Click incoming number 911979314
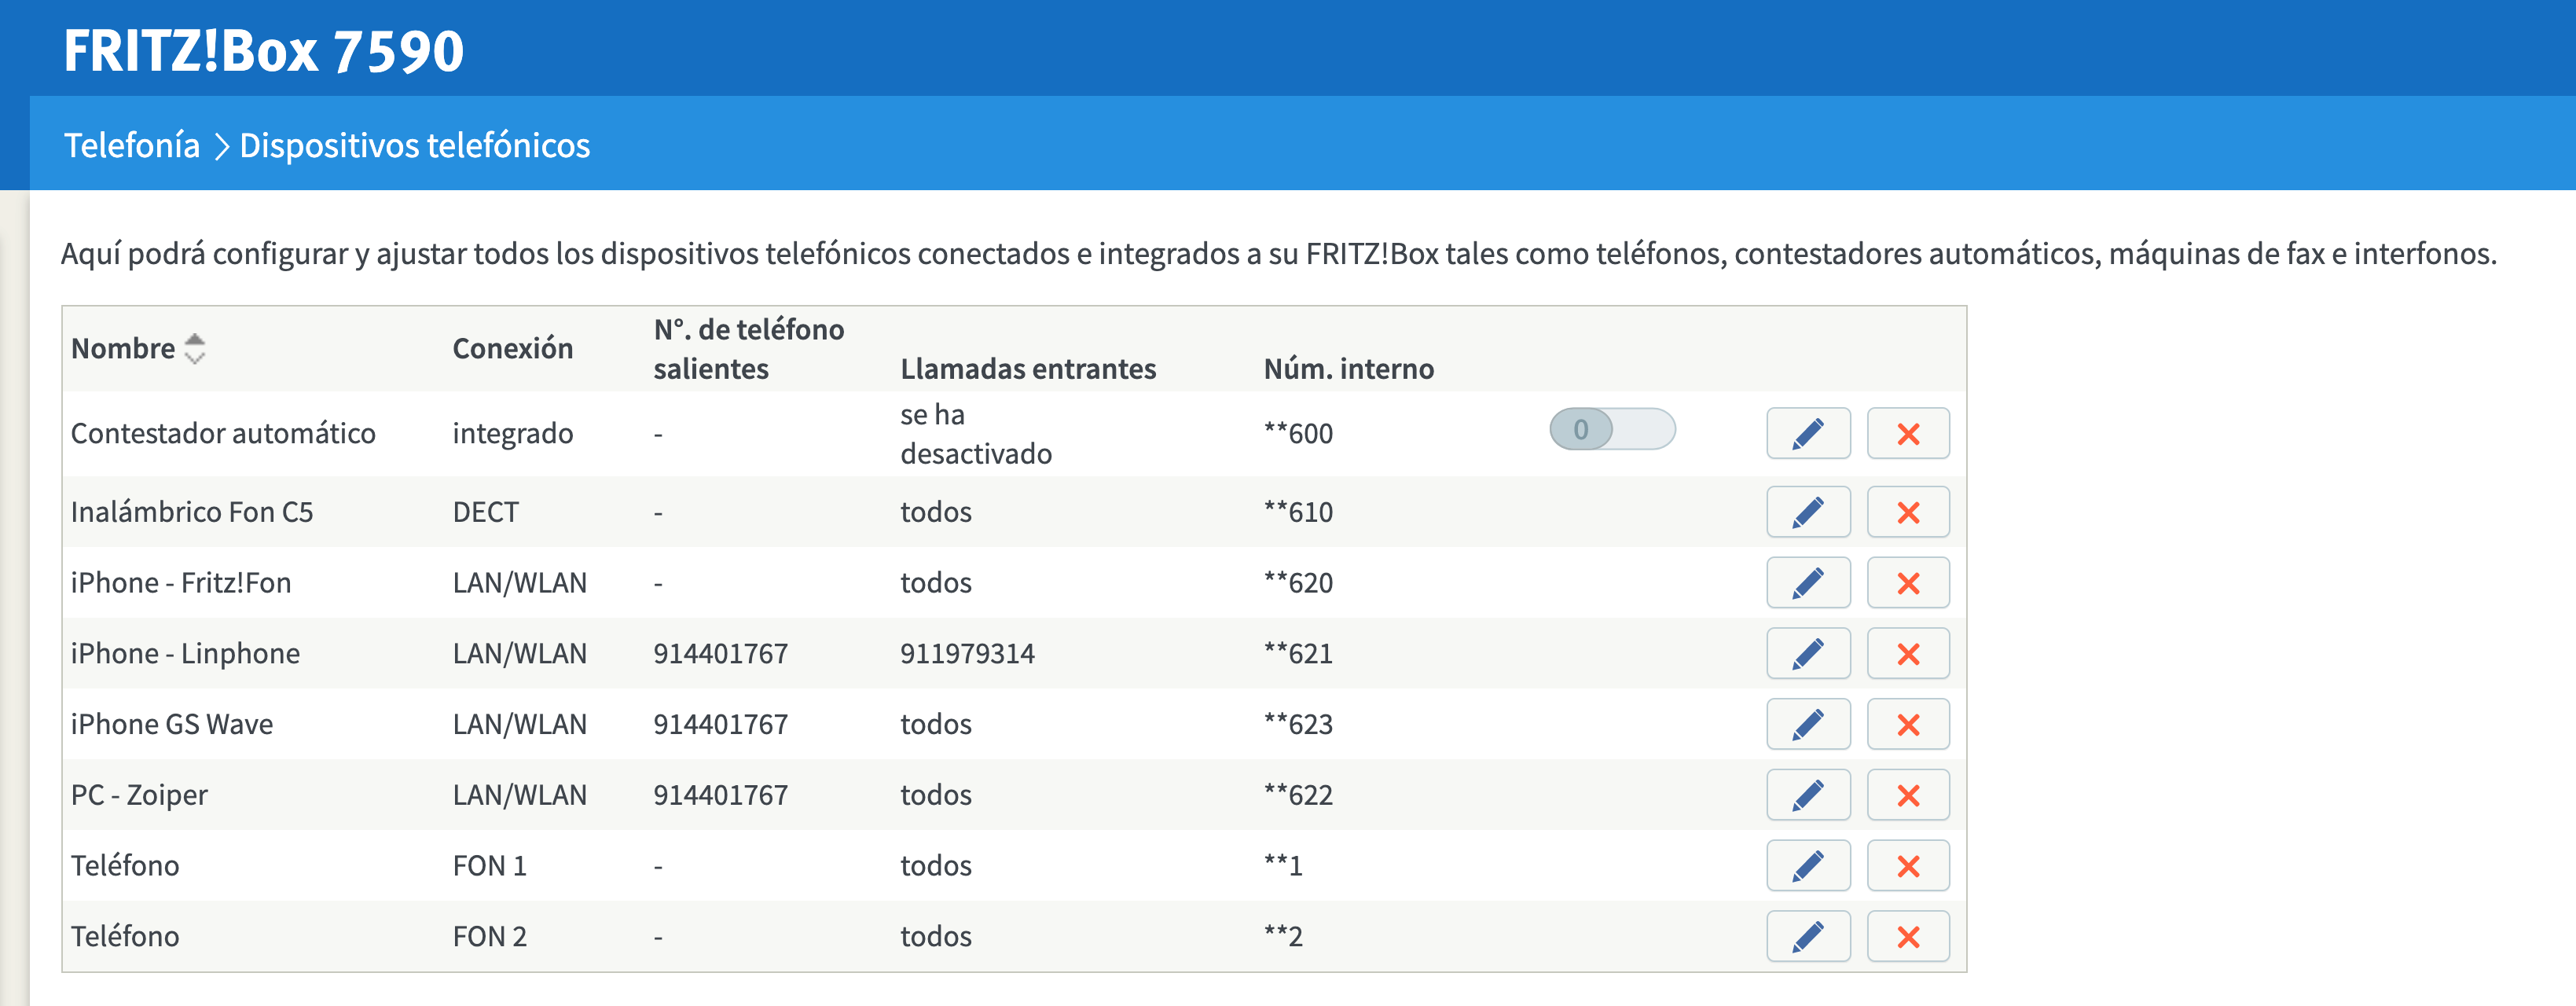This screenshot has height=1006, width=2576. [x=967, y=653]
